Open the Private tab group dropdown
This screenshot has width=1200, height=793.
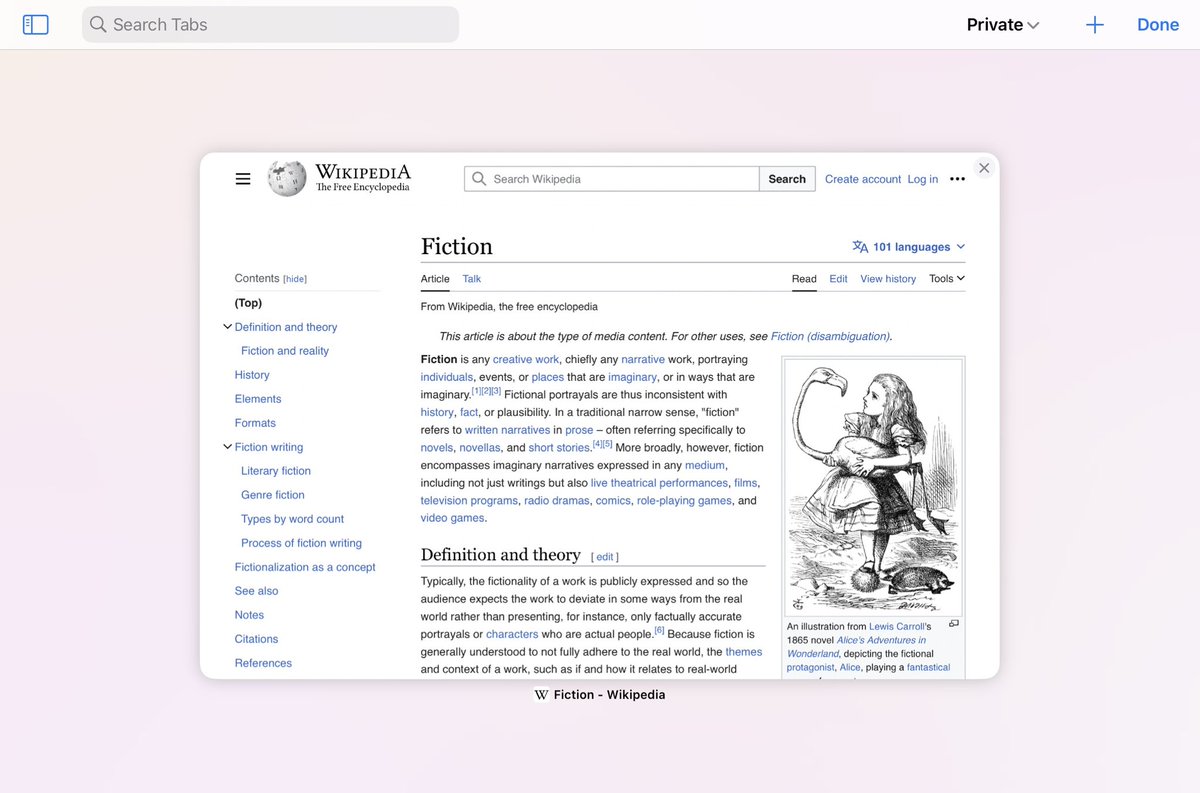coord(1003,25)
